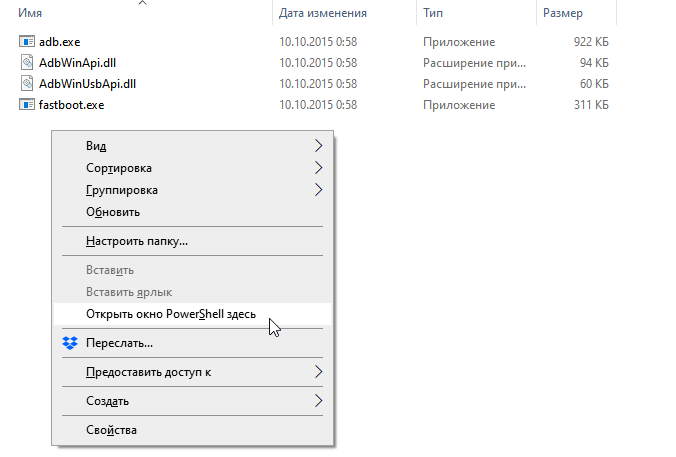
Task: Click the AdbWinUsbApi.dll file icon
Action: pyautogui.click(x=27, y=83)
